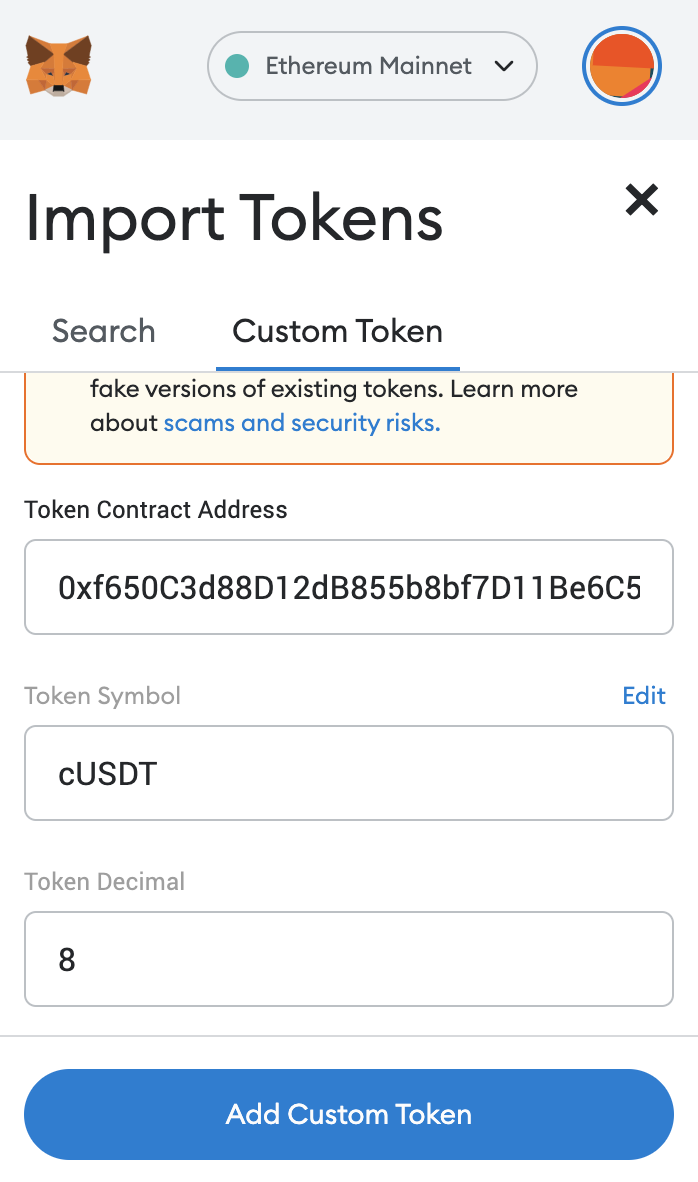Click the Token Decimal label

tap(105, 882)
